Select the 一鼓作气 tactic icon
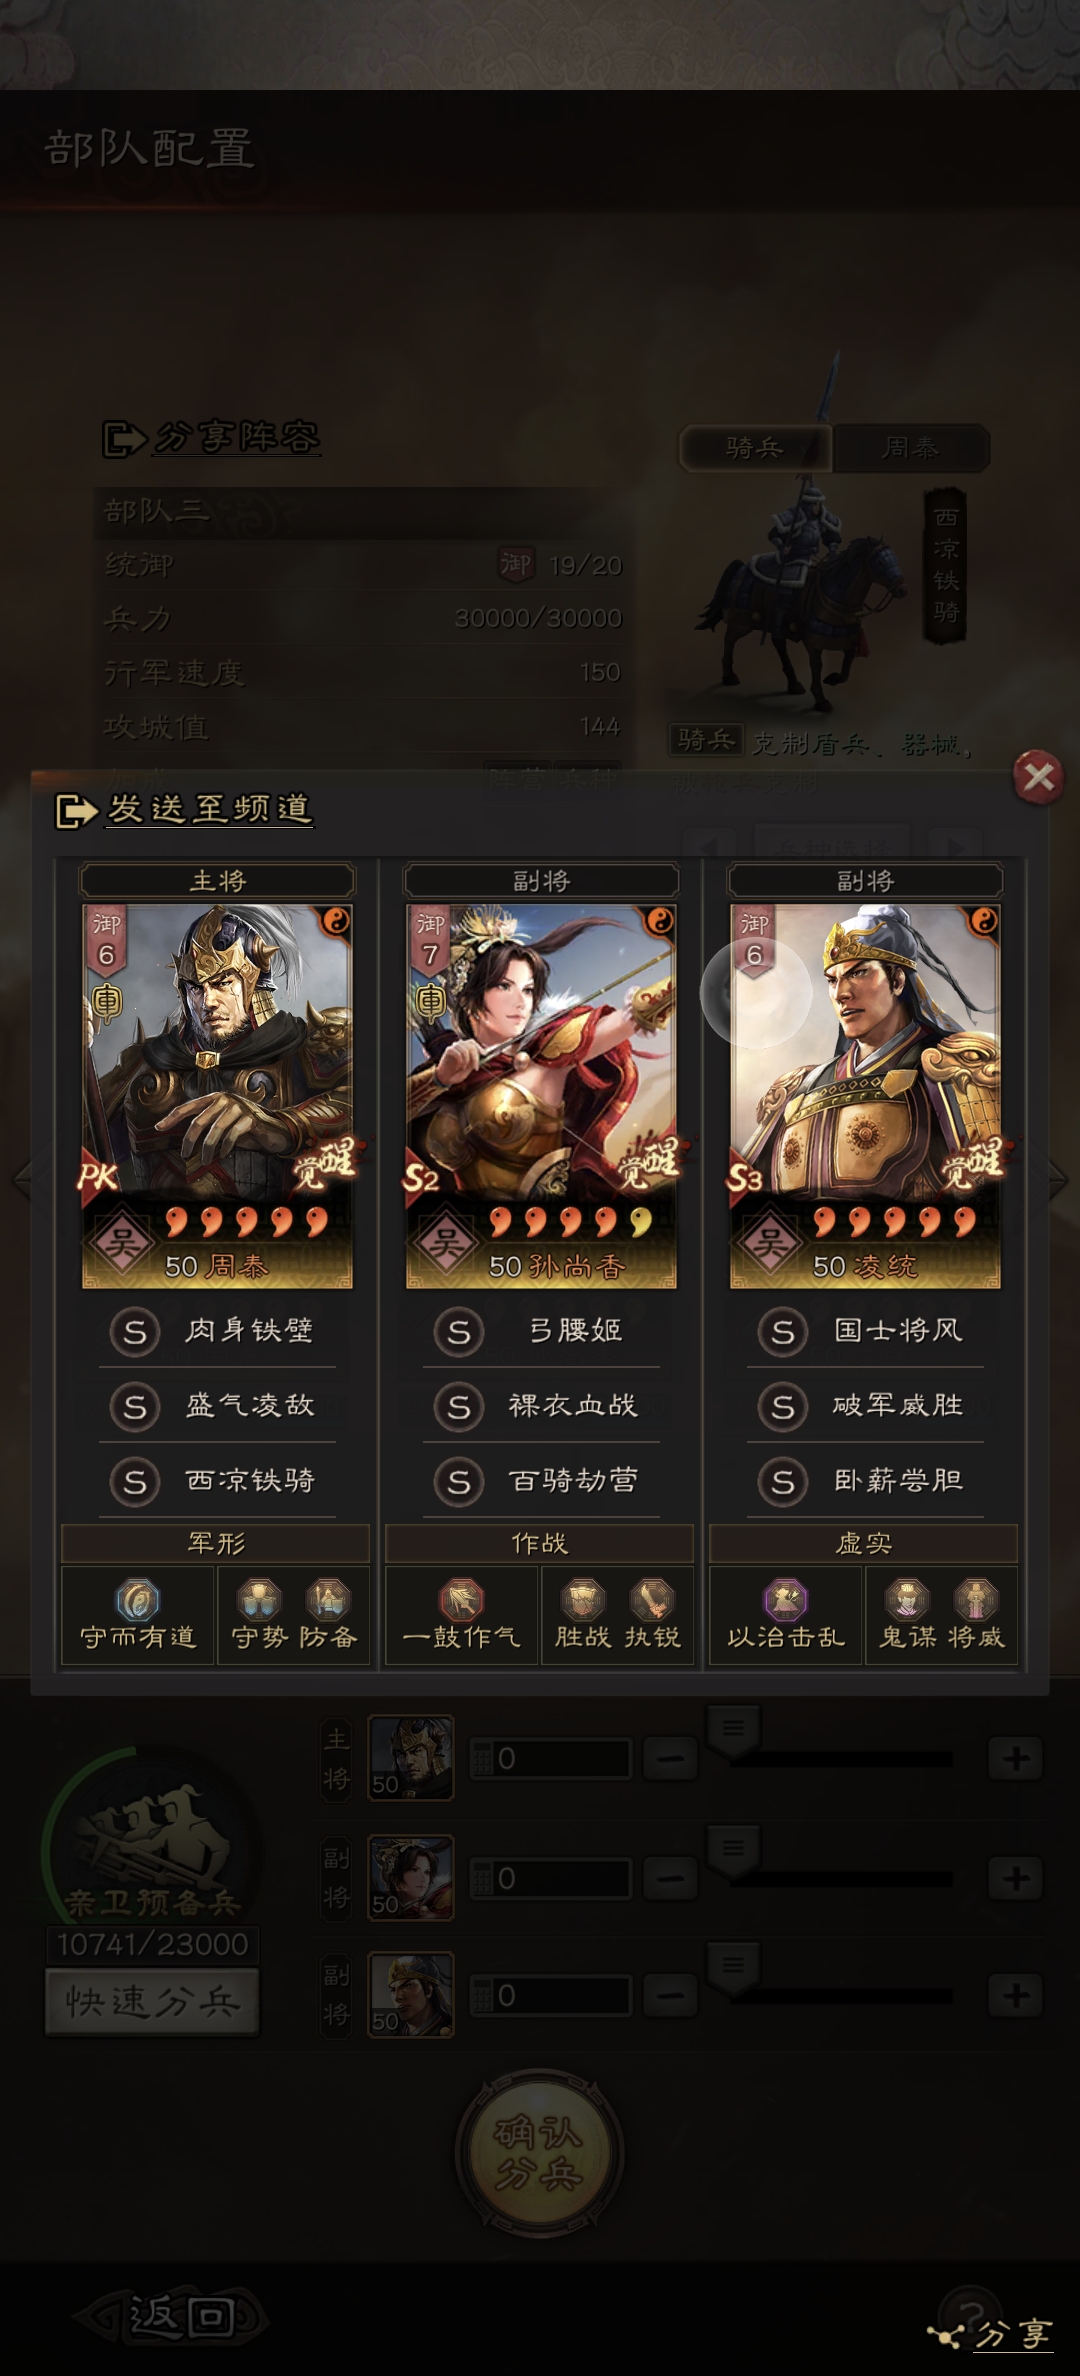 pos(461,1600)
